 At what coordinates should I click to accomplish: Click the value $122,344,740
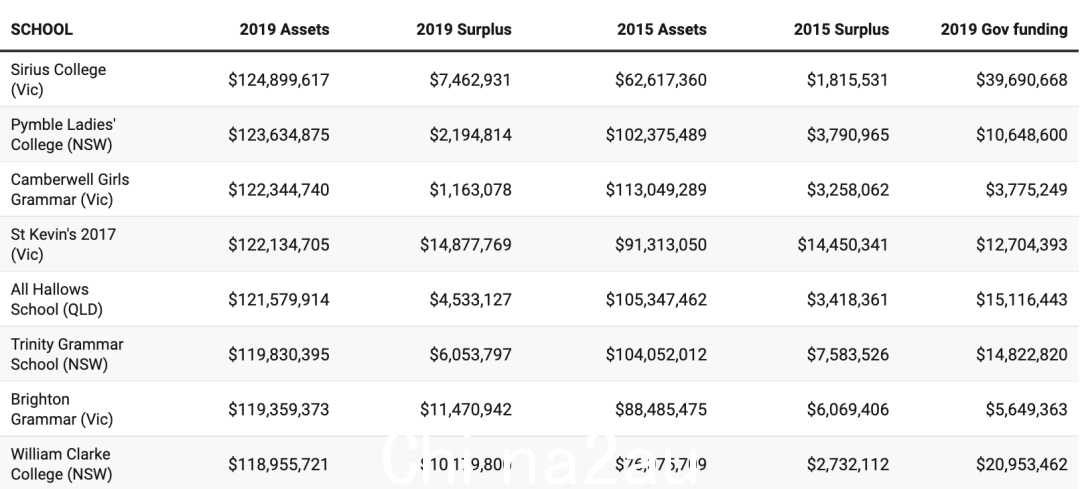tap(279, 190)
